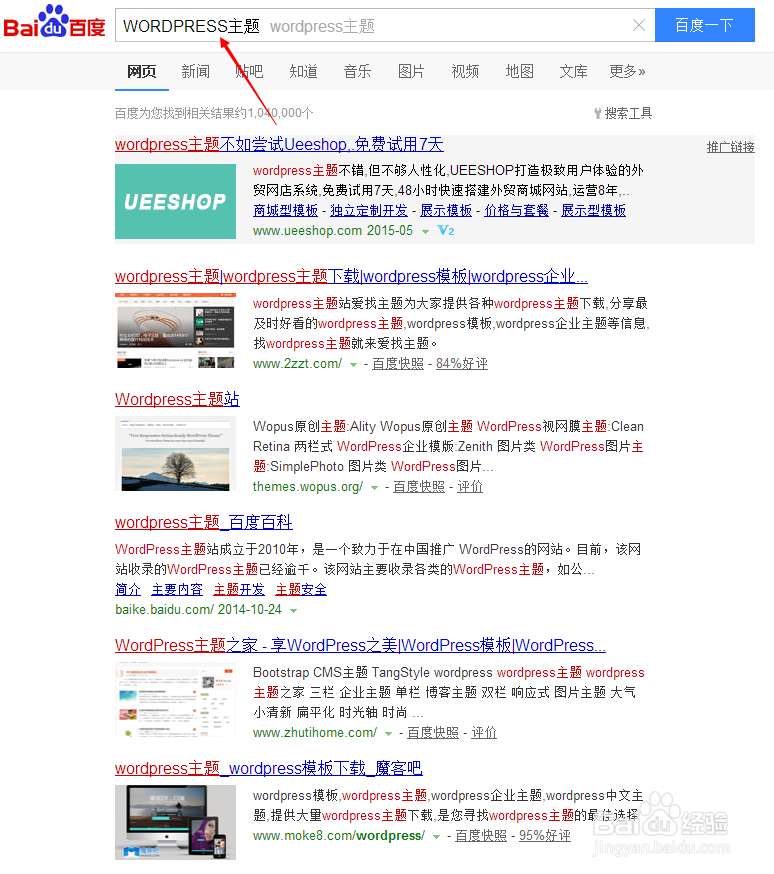The height and width of the screenshot is (874, 774).
Task: Open 百度快照 for themes.wopus.org
Action: (x=419, y=487)
